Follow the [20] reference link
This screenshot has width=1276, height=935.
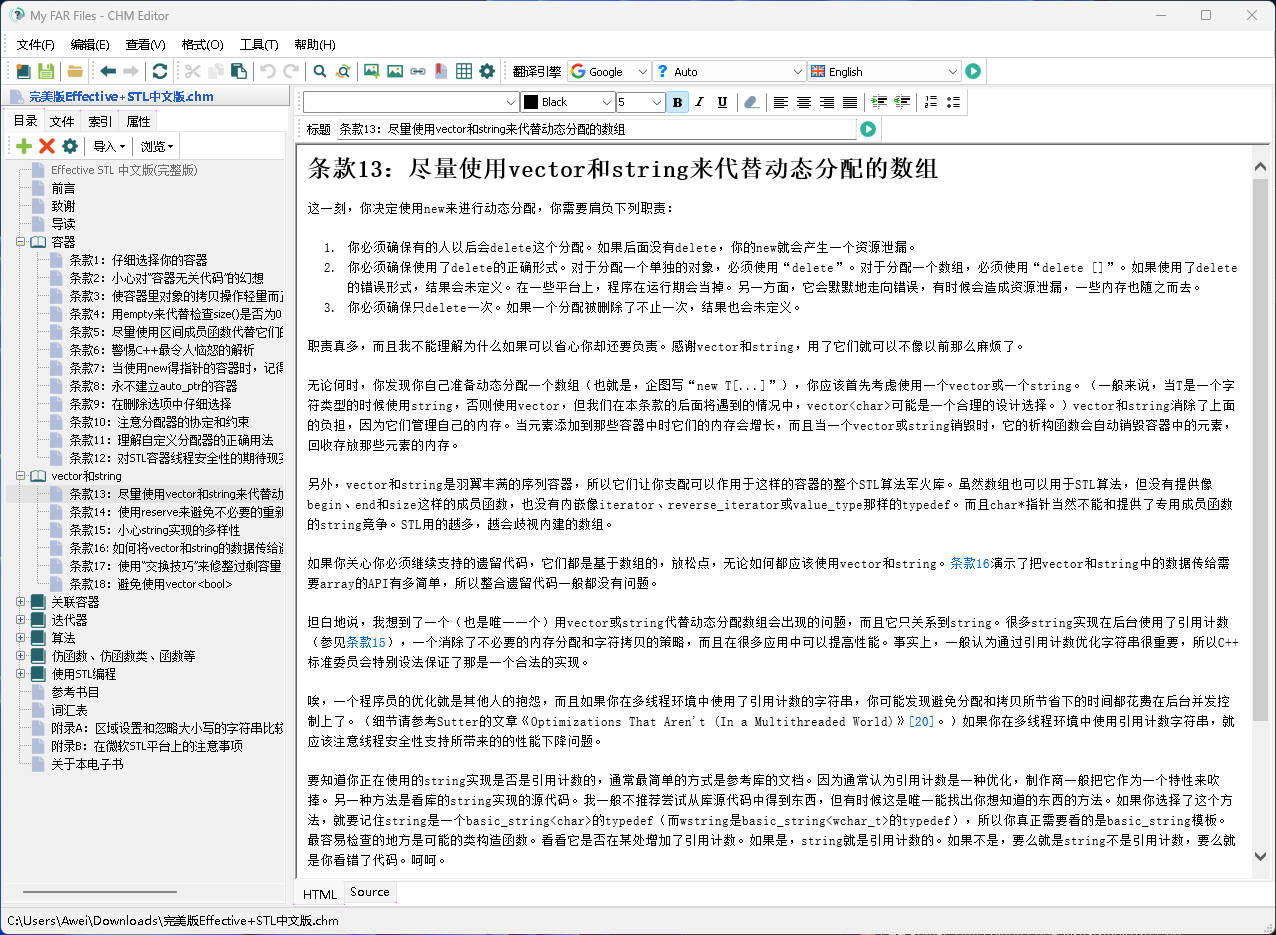click(x=920, y=721)
